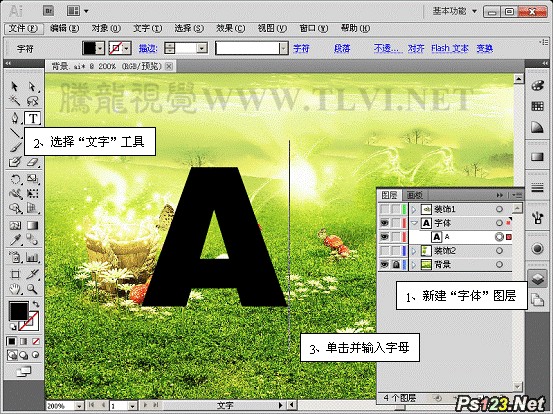Click the Flash 文本 link

[450, 48]
